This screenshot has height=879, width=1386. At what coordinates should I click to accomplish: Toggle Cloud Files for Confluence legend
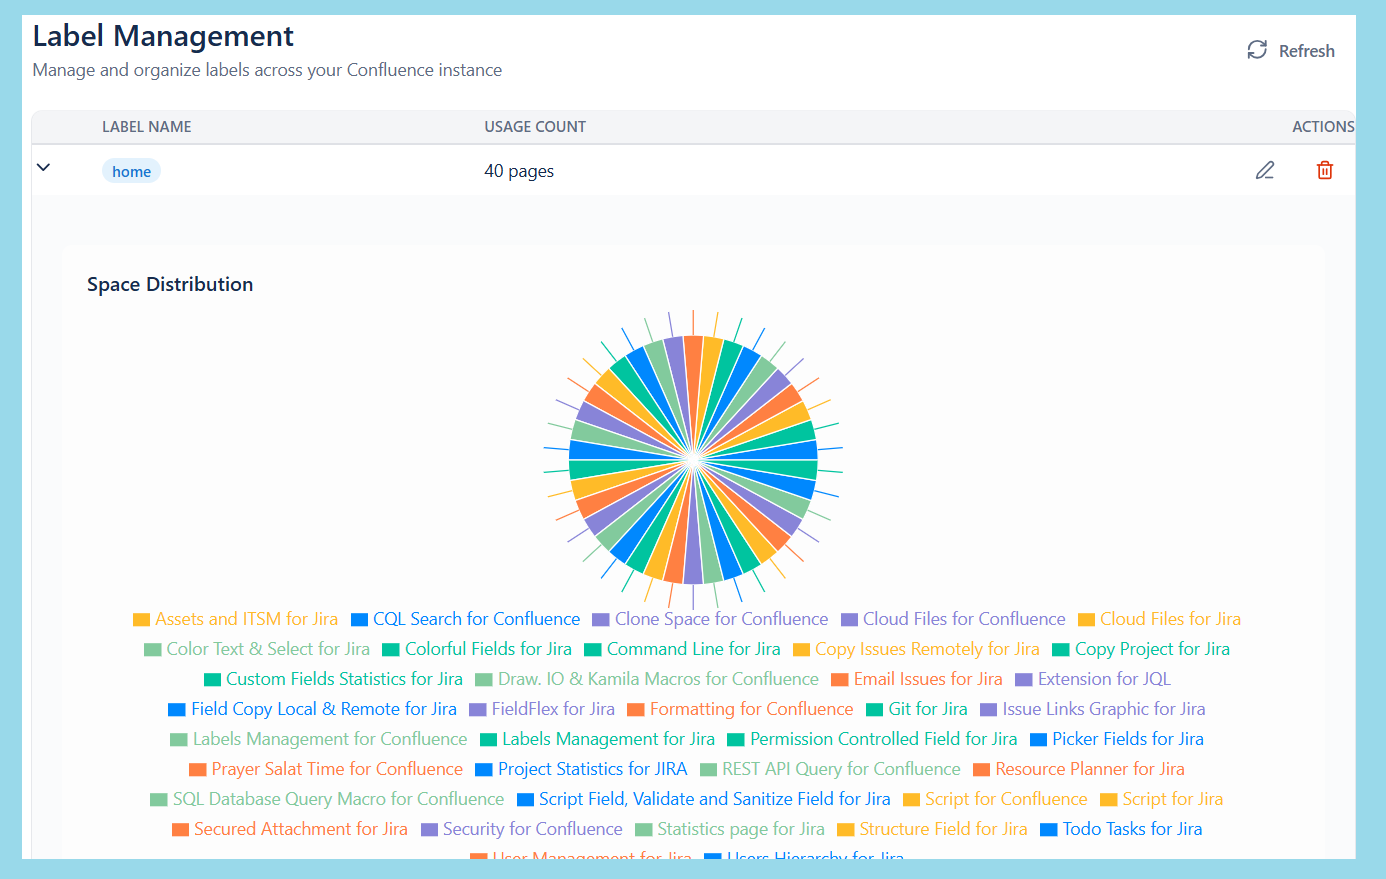point(954,619)
